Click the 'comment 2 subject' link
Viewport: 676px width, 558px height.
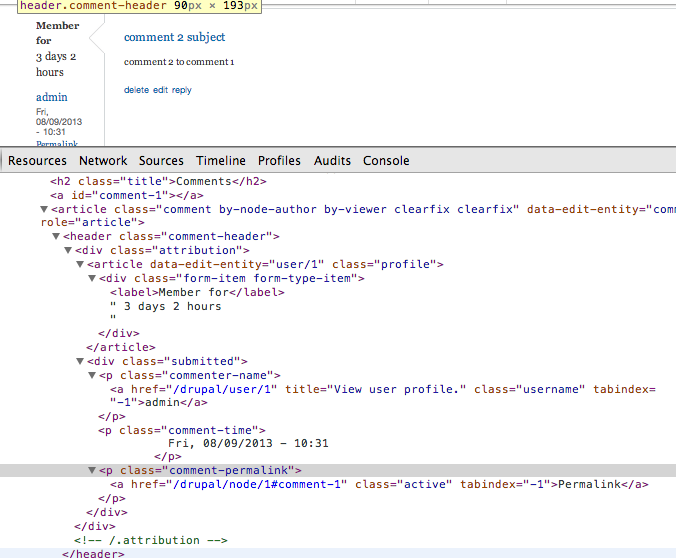[174, 37]
